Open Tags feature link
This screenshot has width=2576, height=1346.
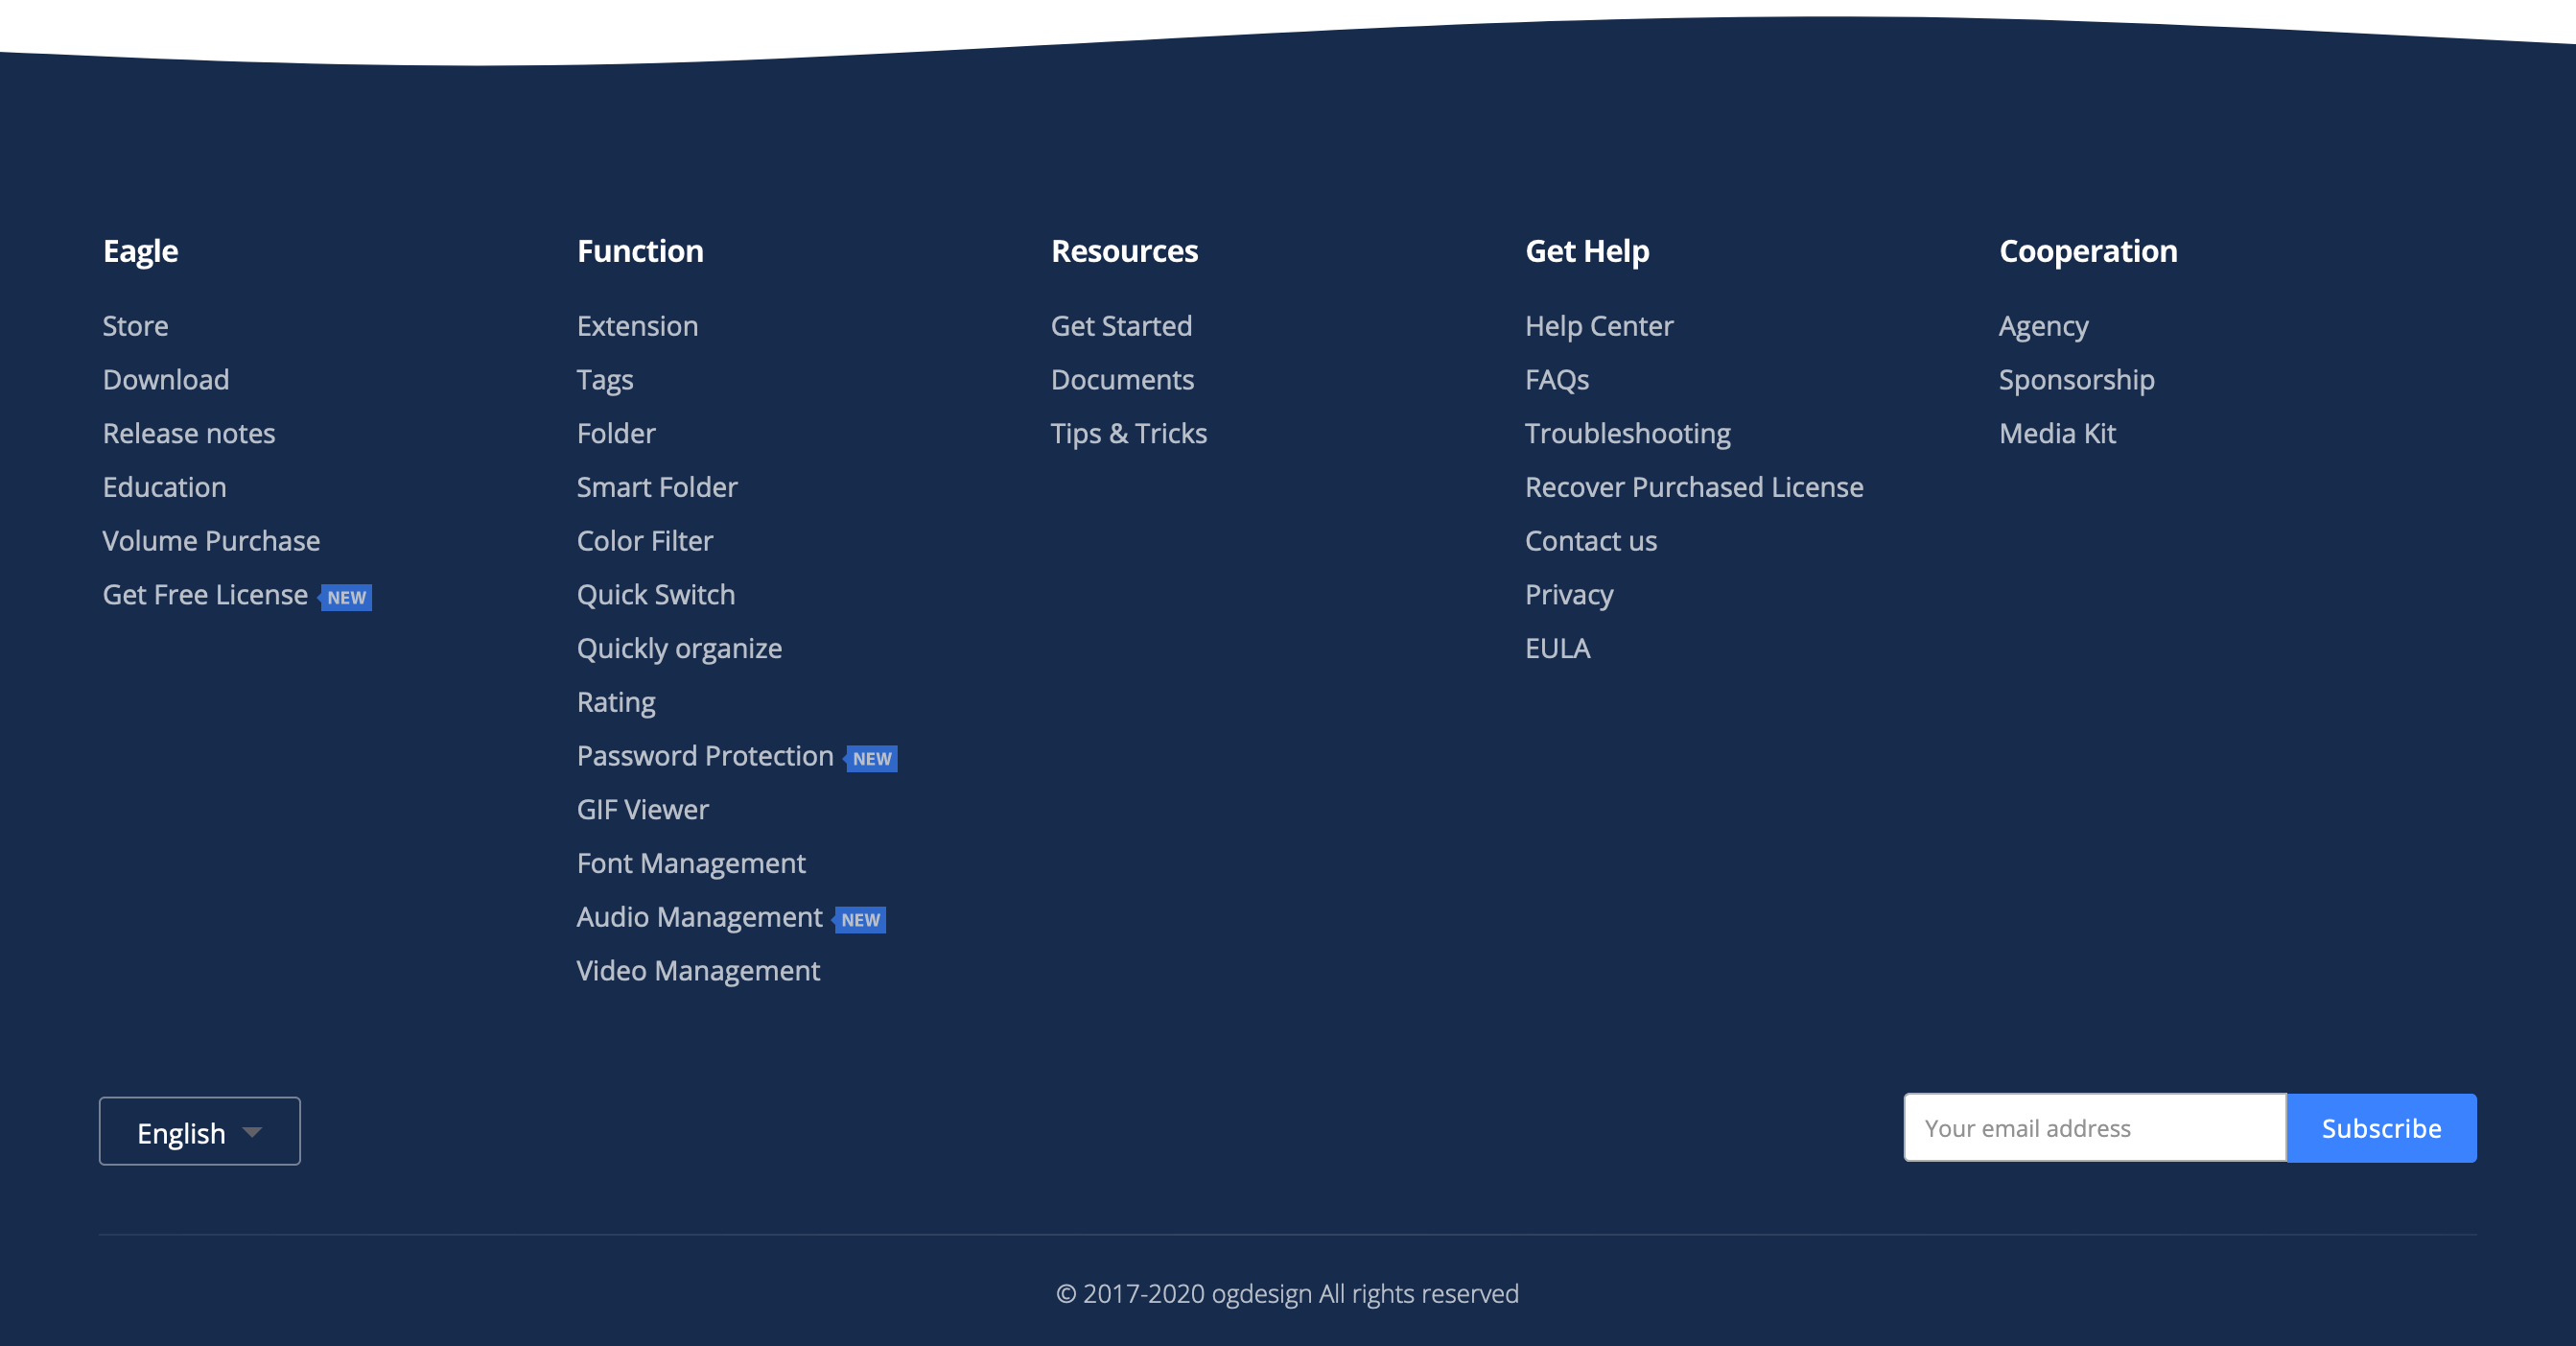click(605, 380)
